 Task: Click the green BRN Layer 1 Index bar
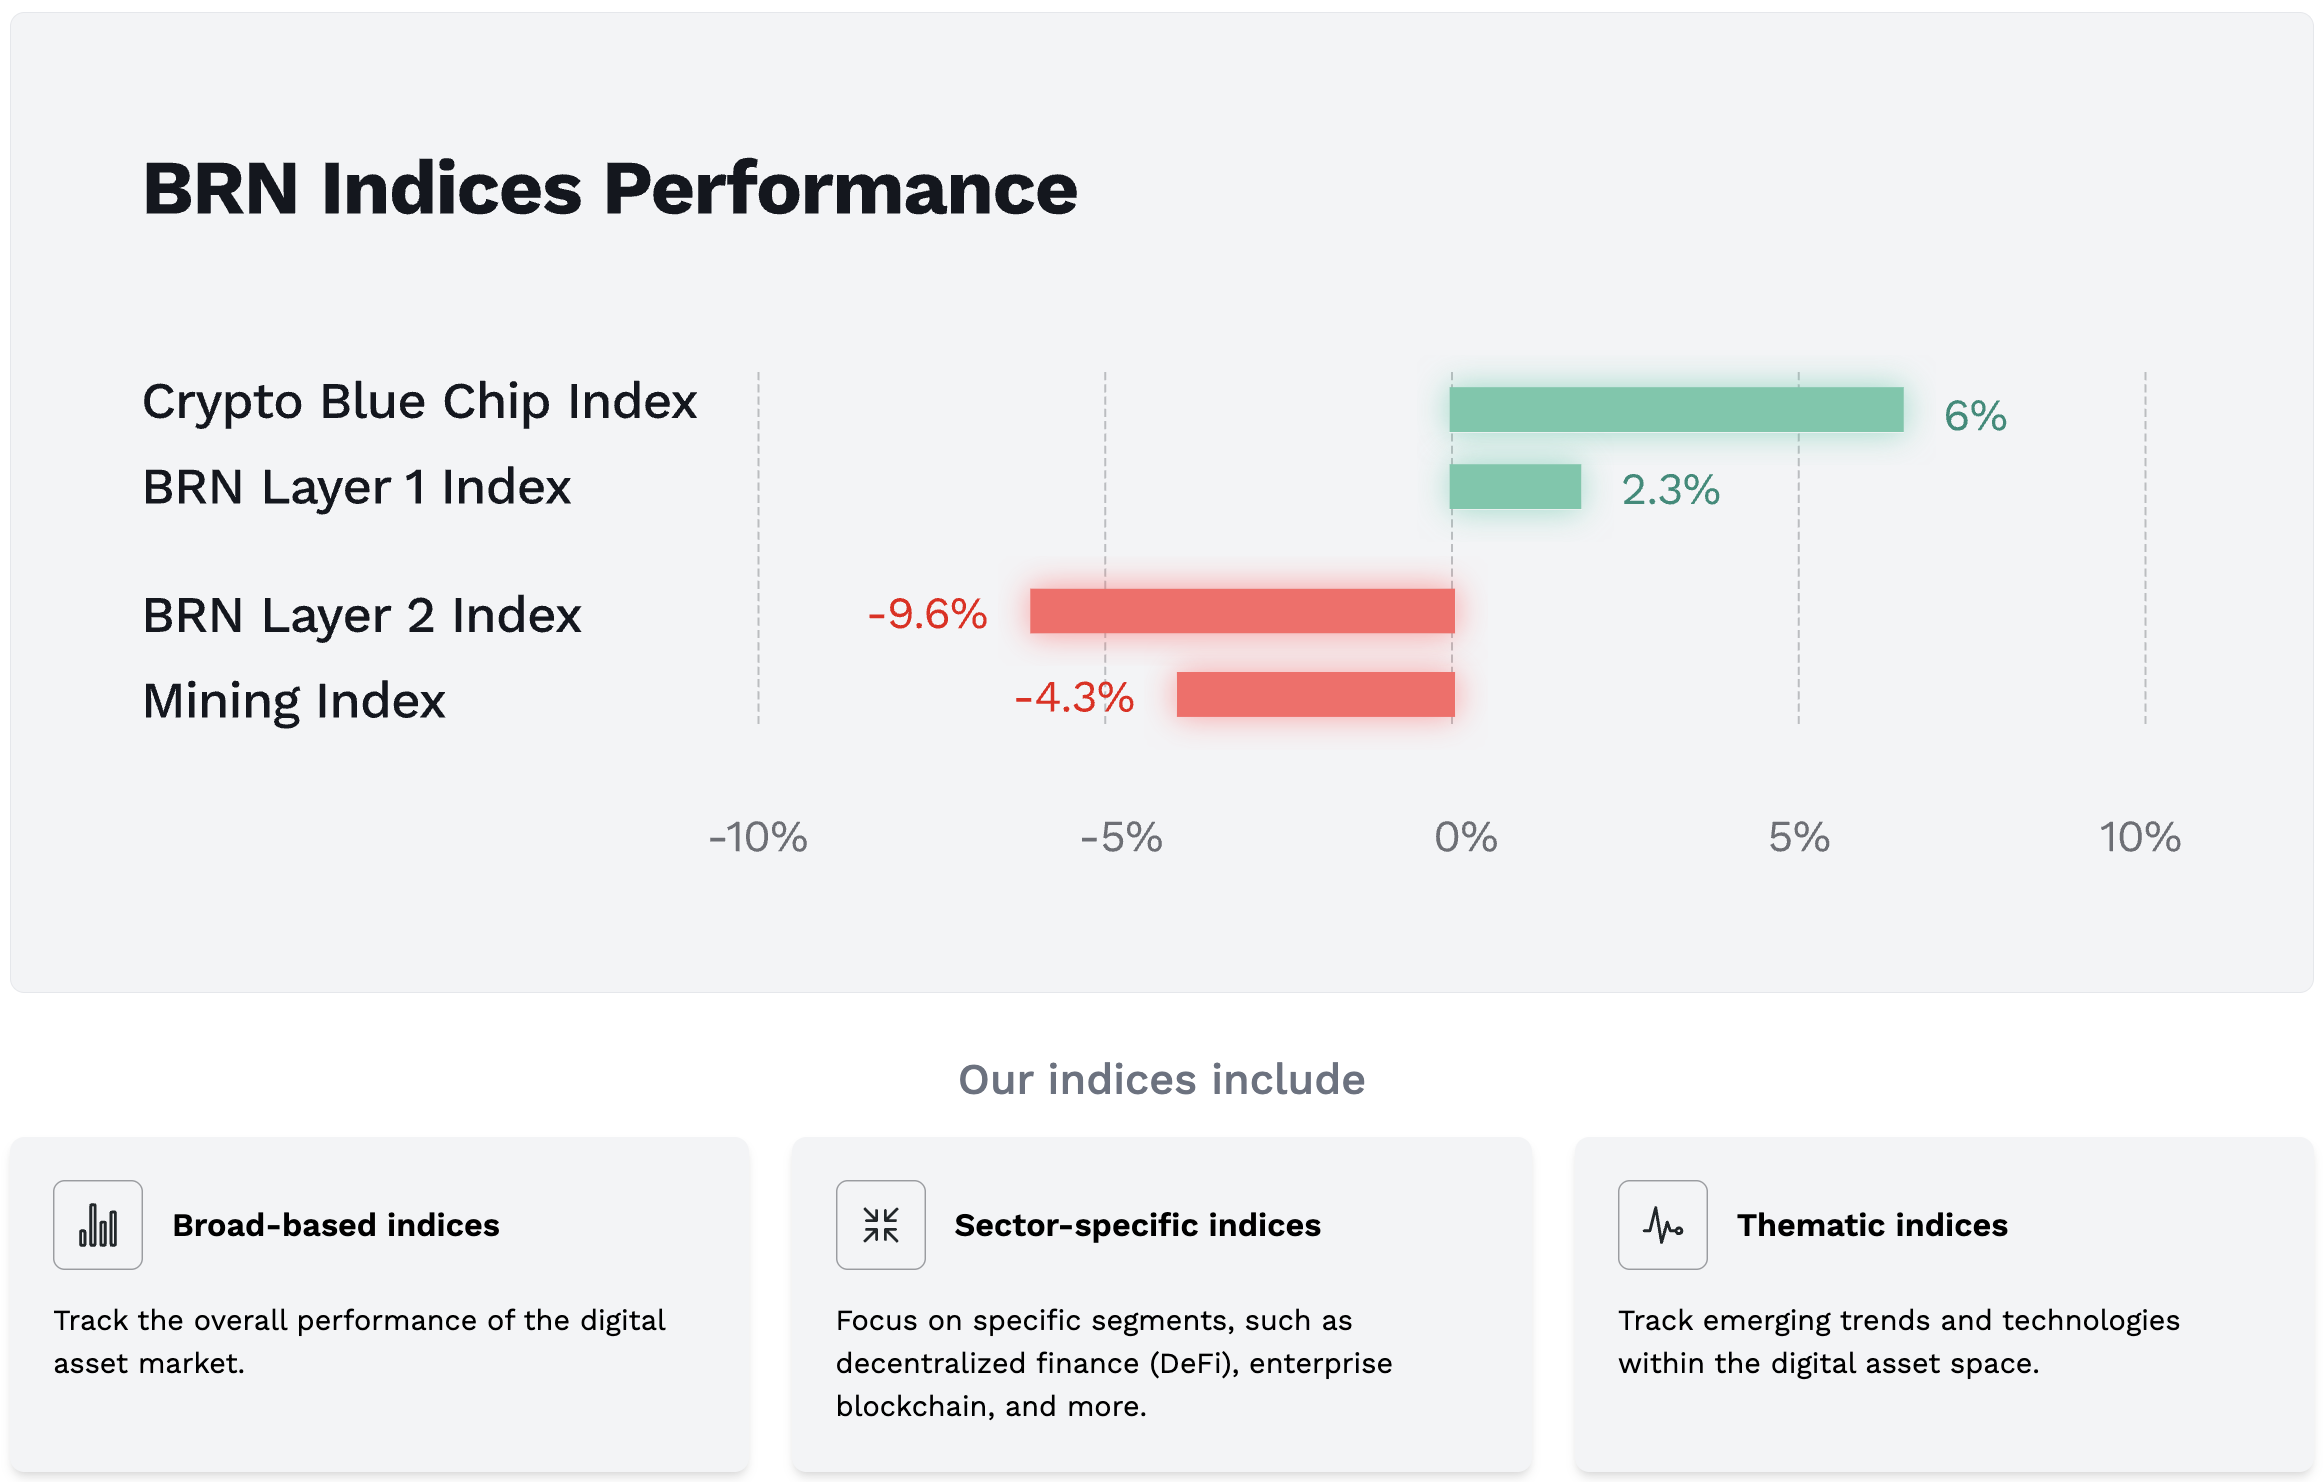[x=1515, y=487]
